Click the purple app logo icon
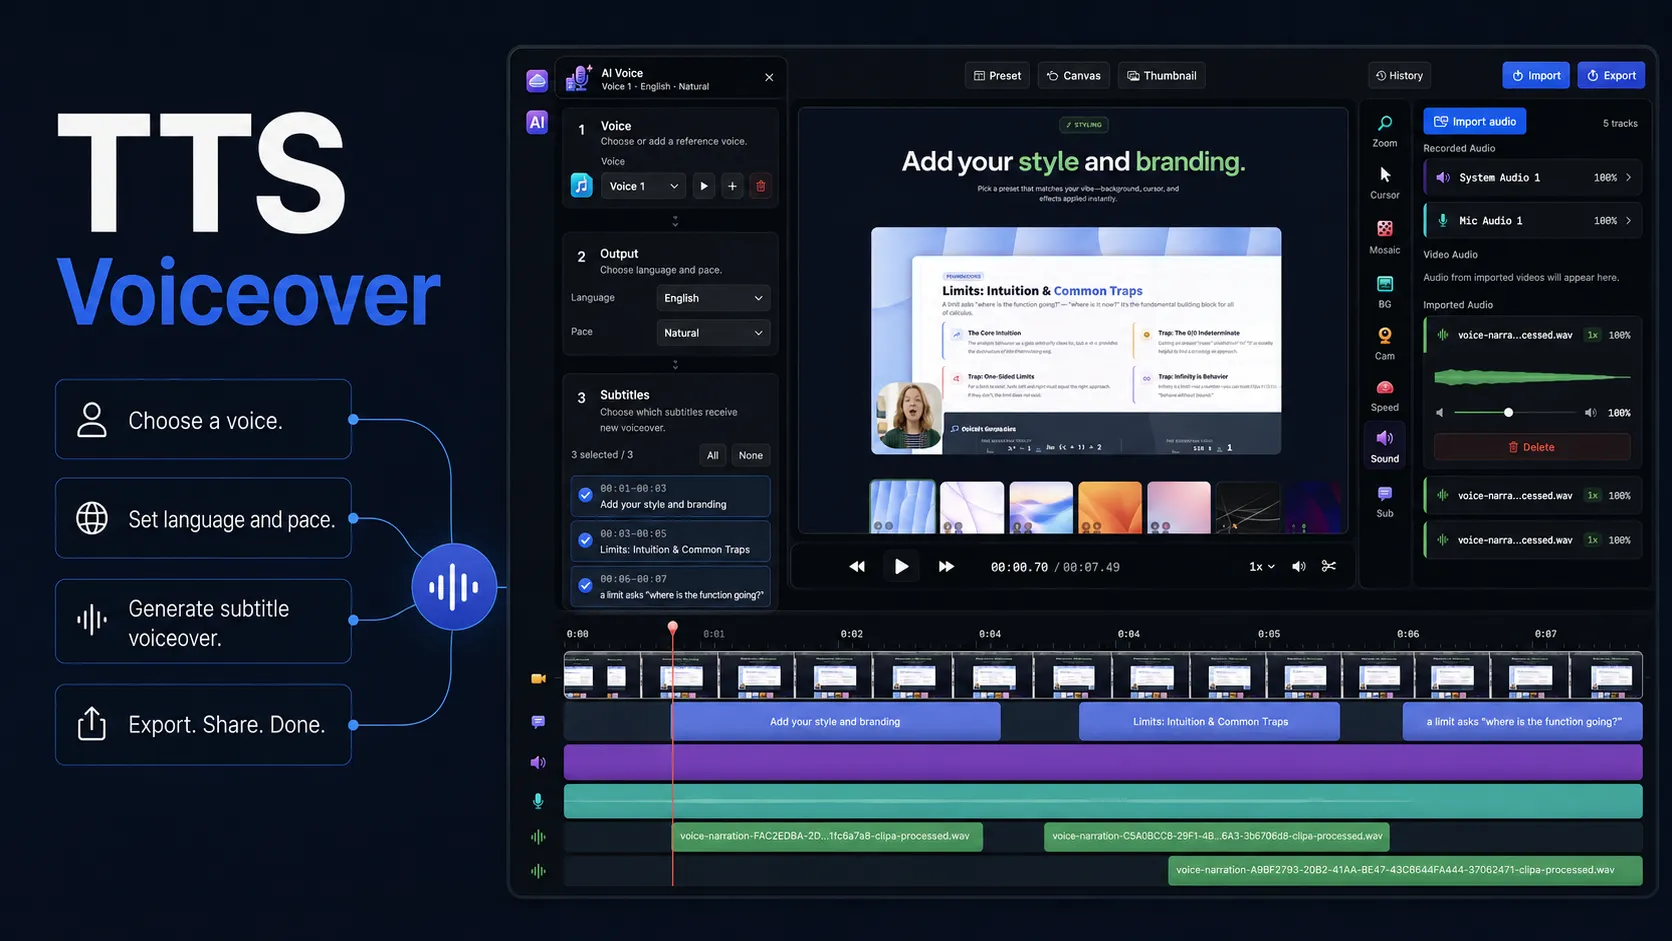This screenshot has height=941, width=1672. [537, 80]
